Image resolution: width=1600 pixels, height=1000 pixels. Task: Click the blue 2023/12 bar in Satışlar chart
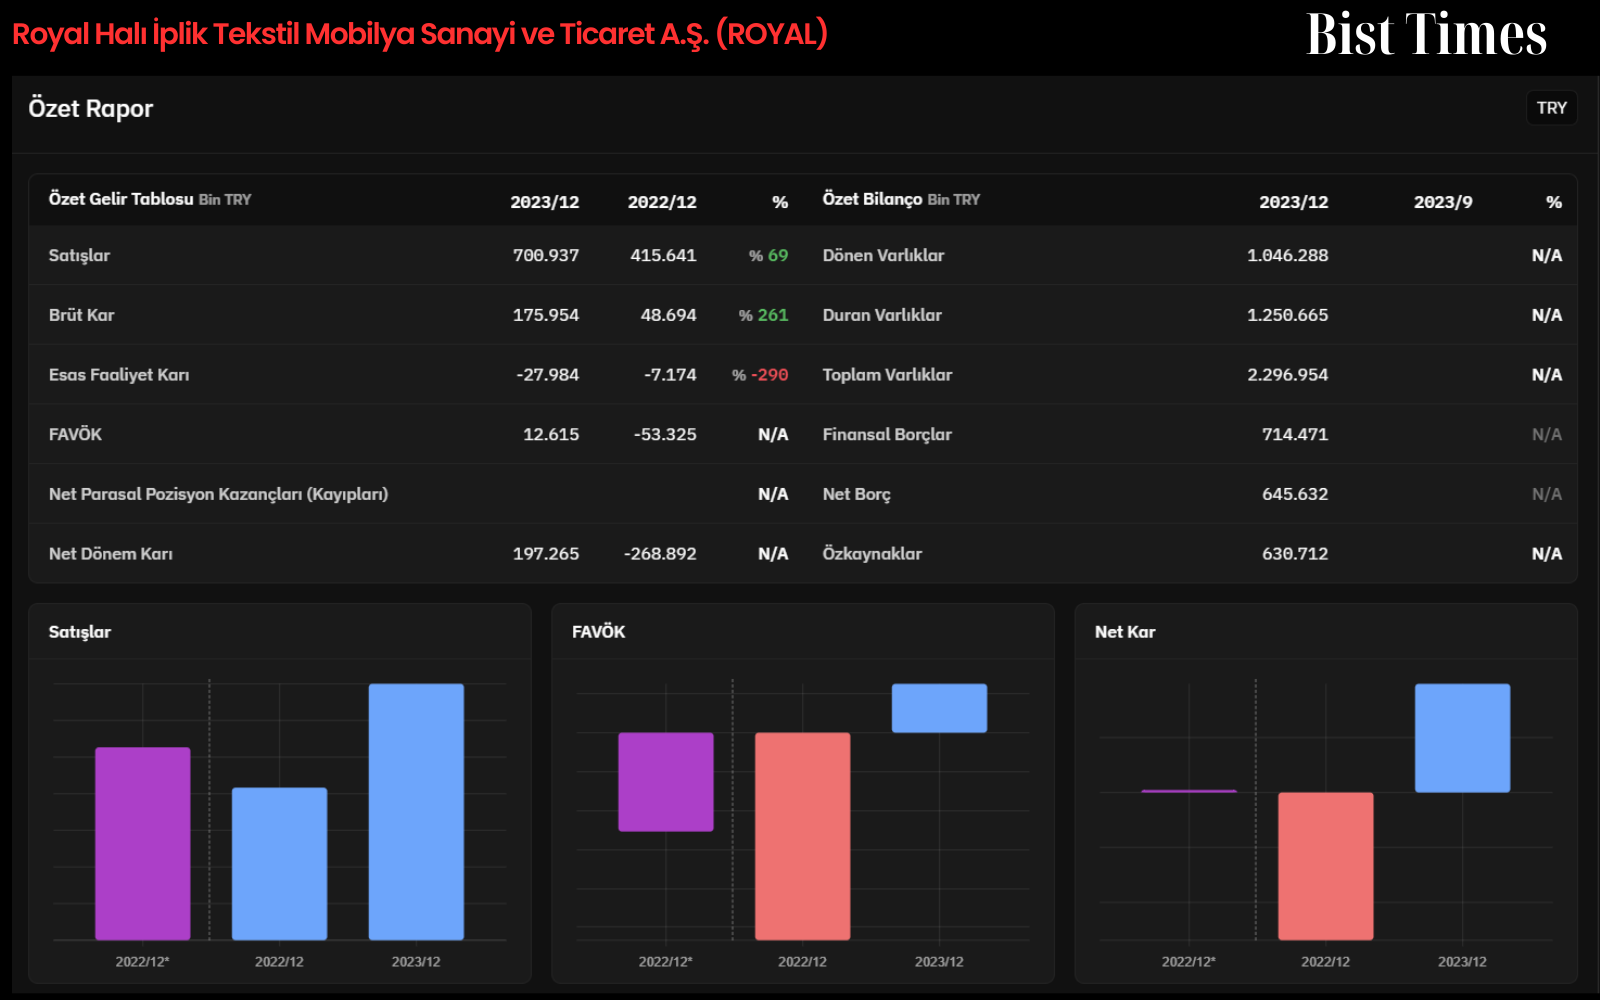tap(416, 812)
